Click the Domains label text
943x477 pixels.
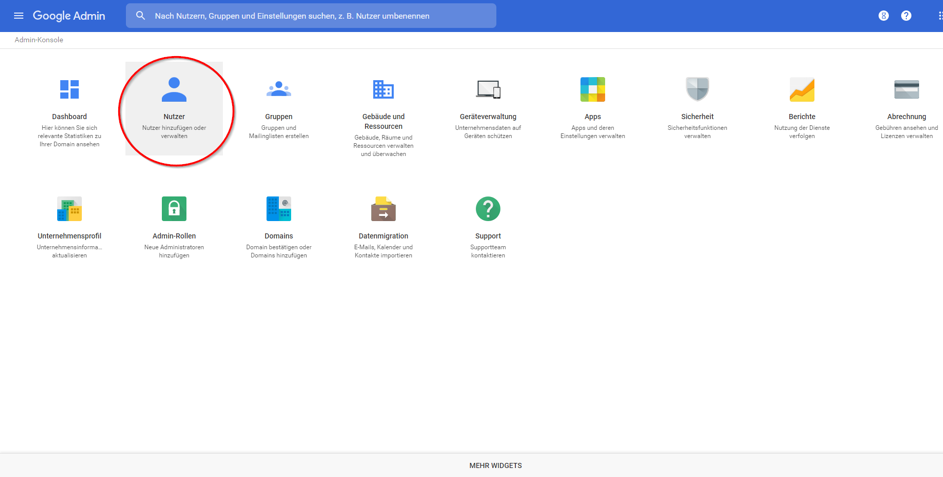tap(278, 236)
